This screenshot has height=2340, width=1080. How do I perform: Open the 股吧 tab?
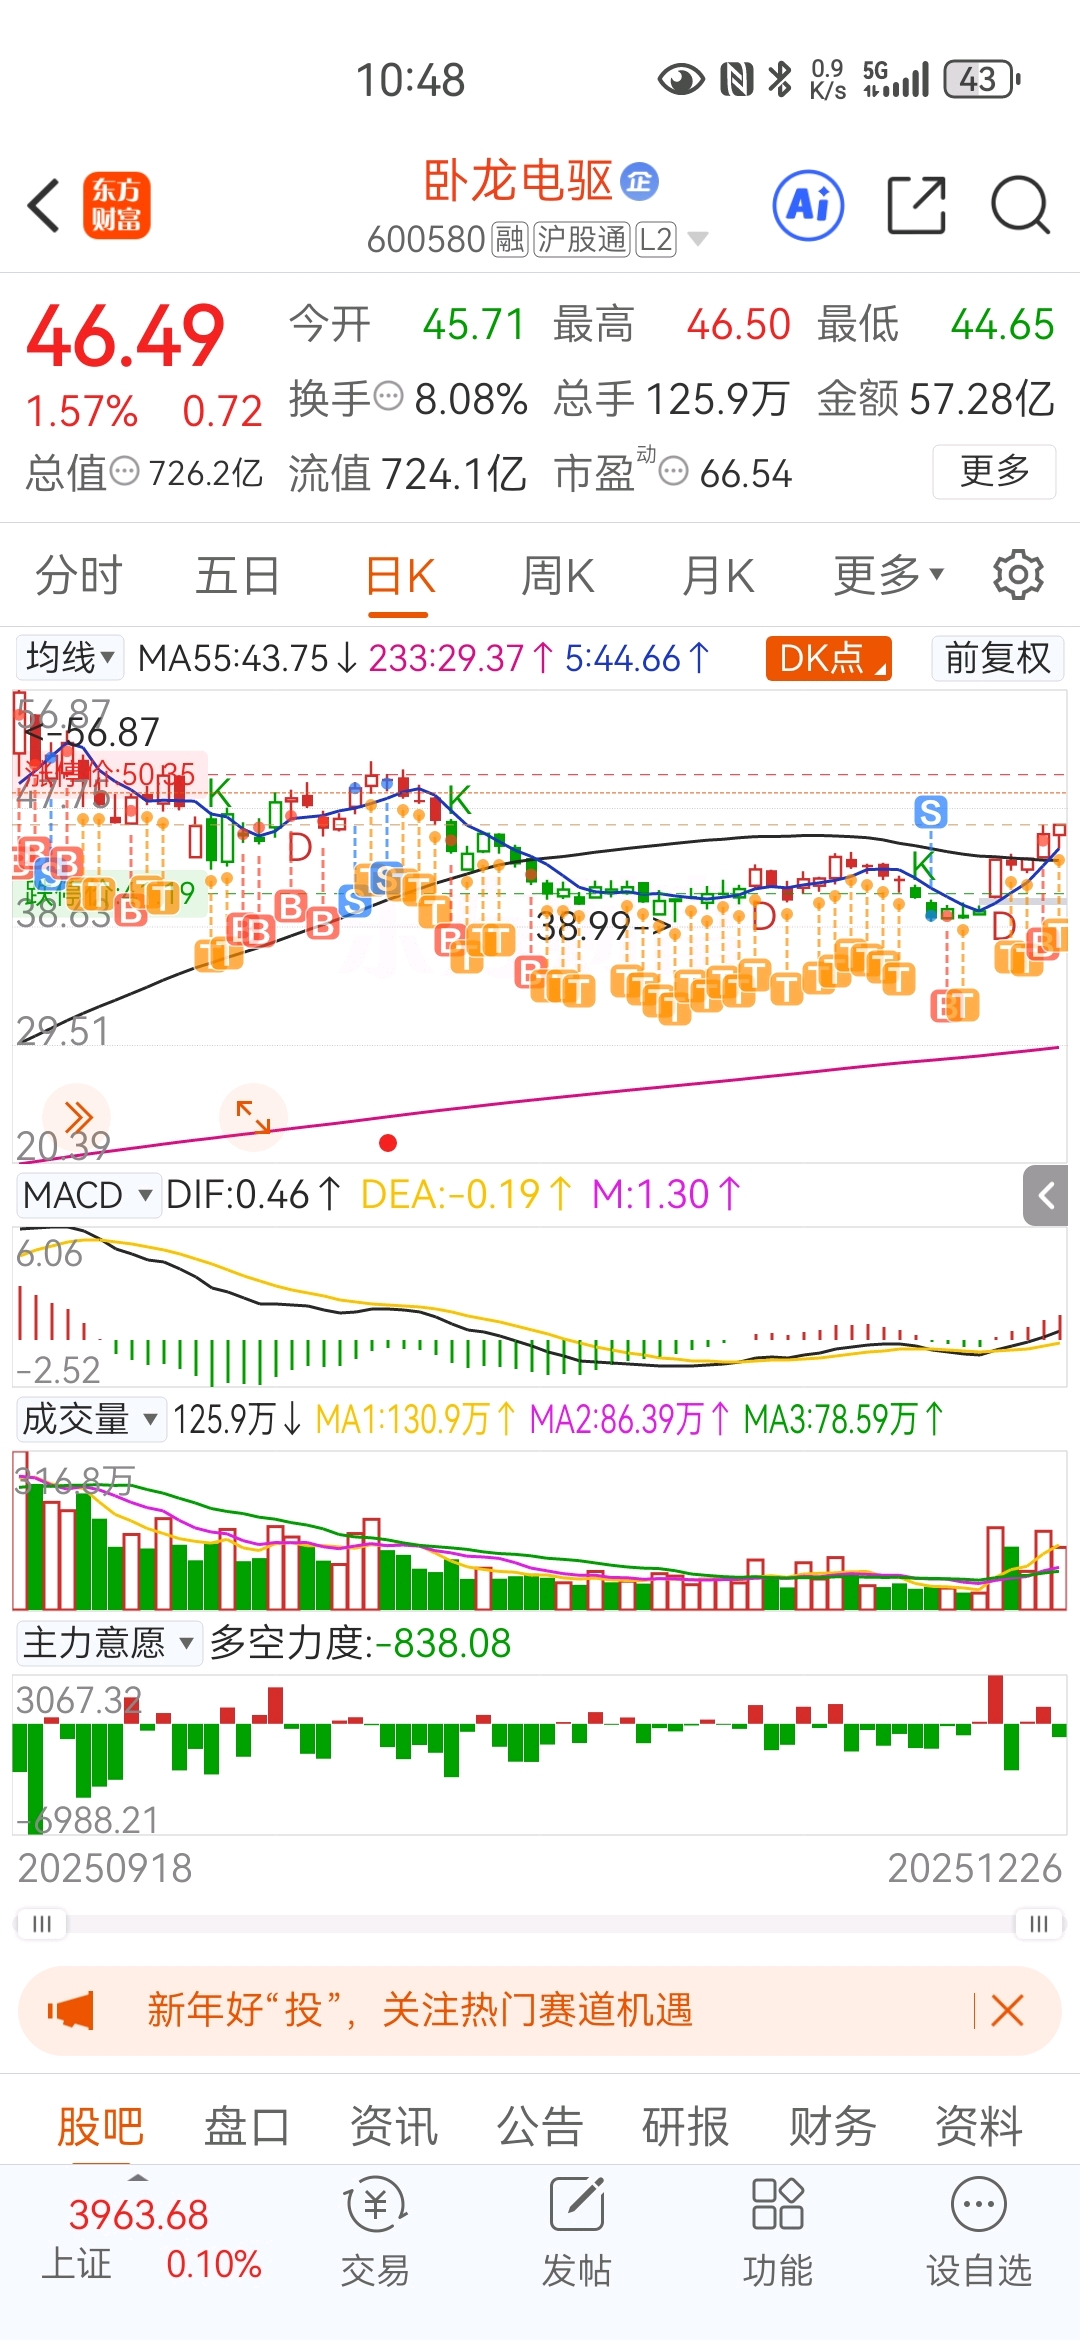100,2125
